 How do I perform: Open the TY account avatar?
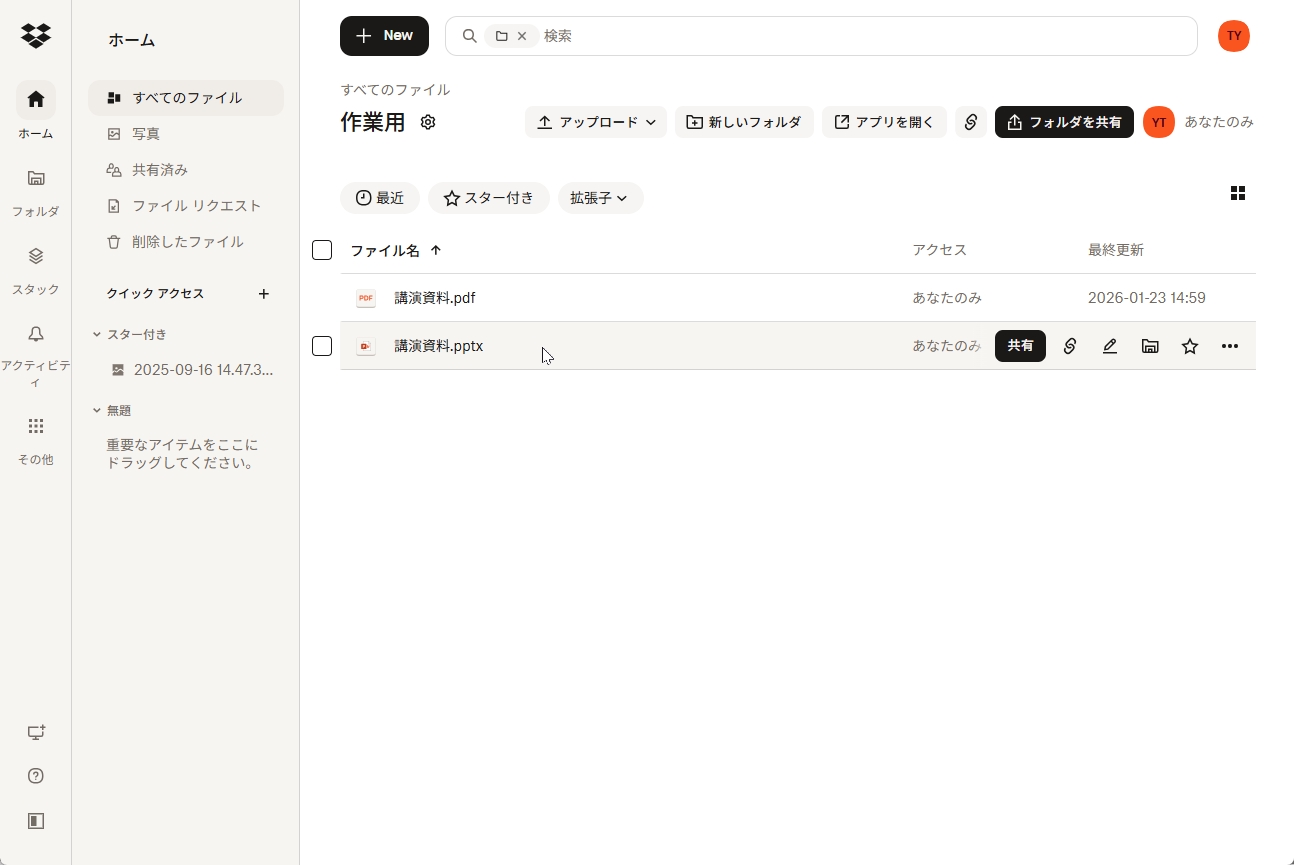(x=1234, y=36)
